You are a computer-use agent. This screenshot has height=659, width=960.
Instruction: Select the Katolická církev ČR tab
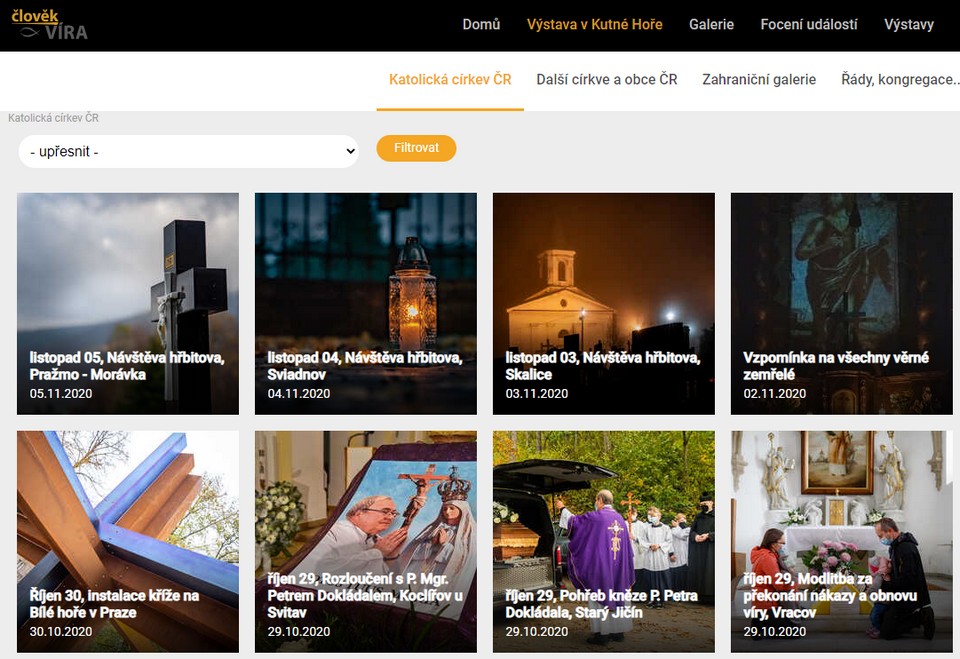450,80
